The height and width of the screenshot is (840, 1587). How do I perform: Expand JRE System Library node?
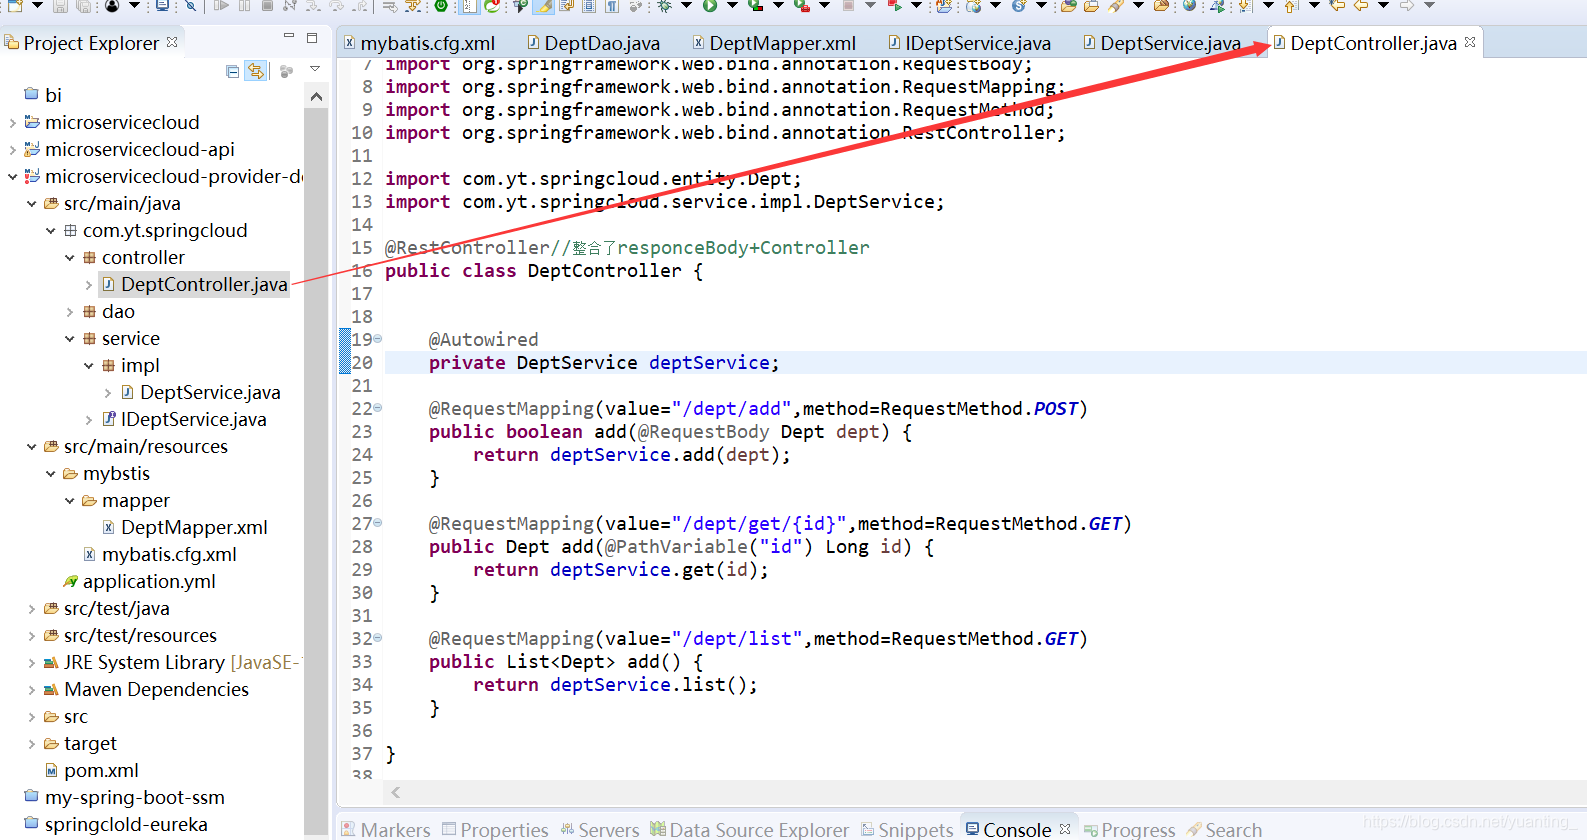31,663
